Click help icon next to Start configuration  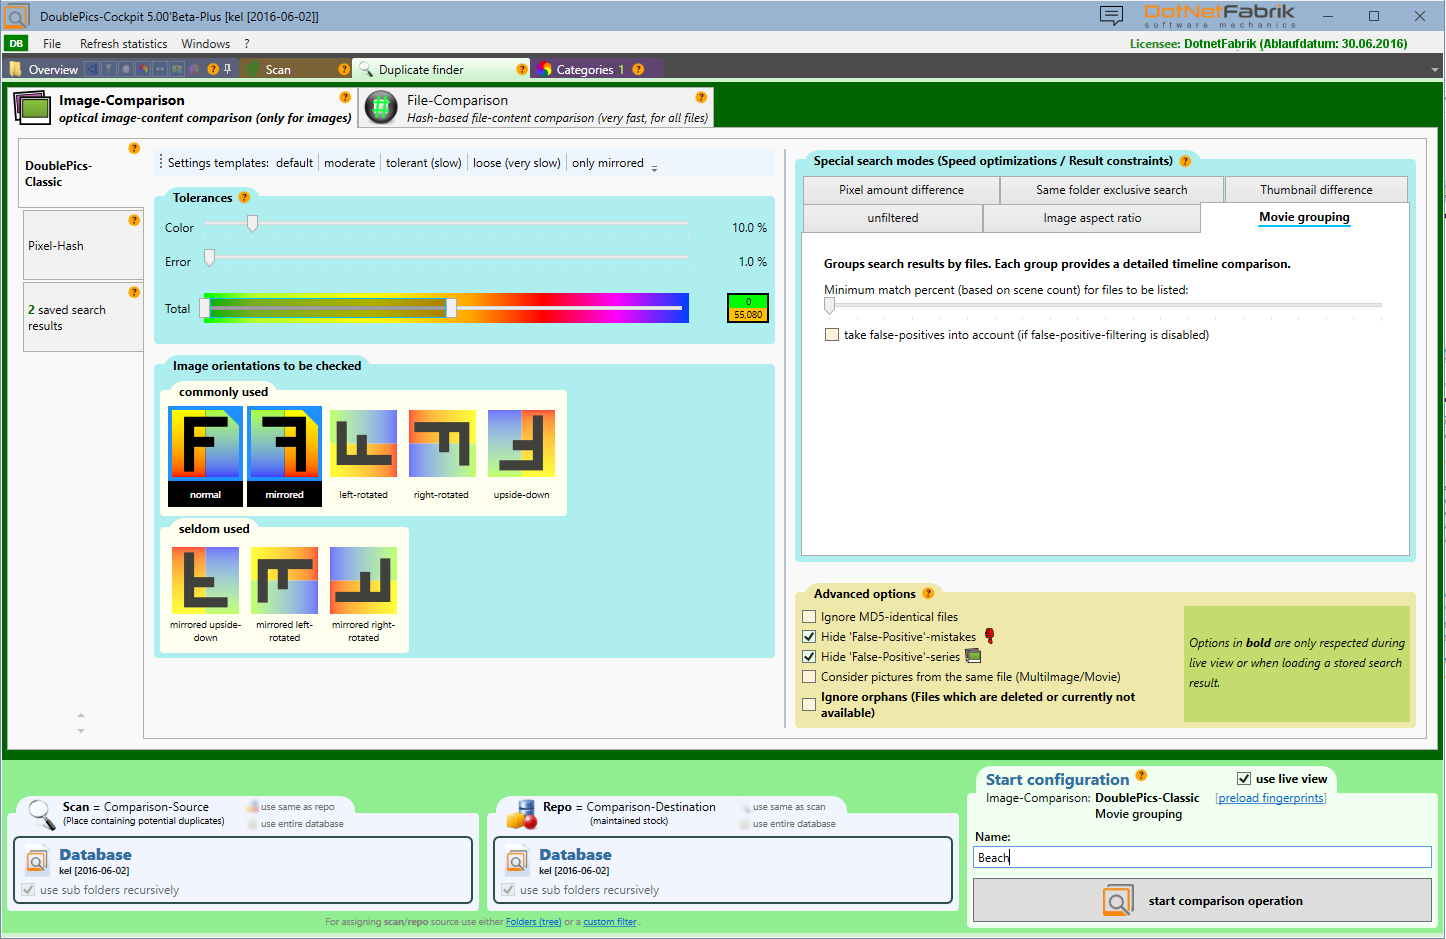point(1141,775)
